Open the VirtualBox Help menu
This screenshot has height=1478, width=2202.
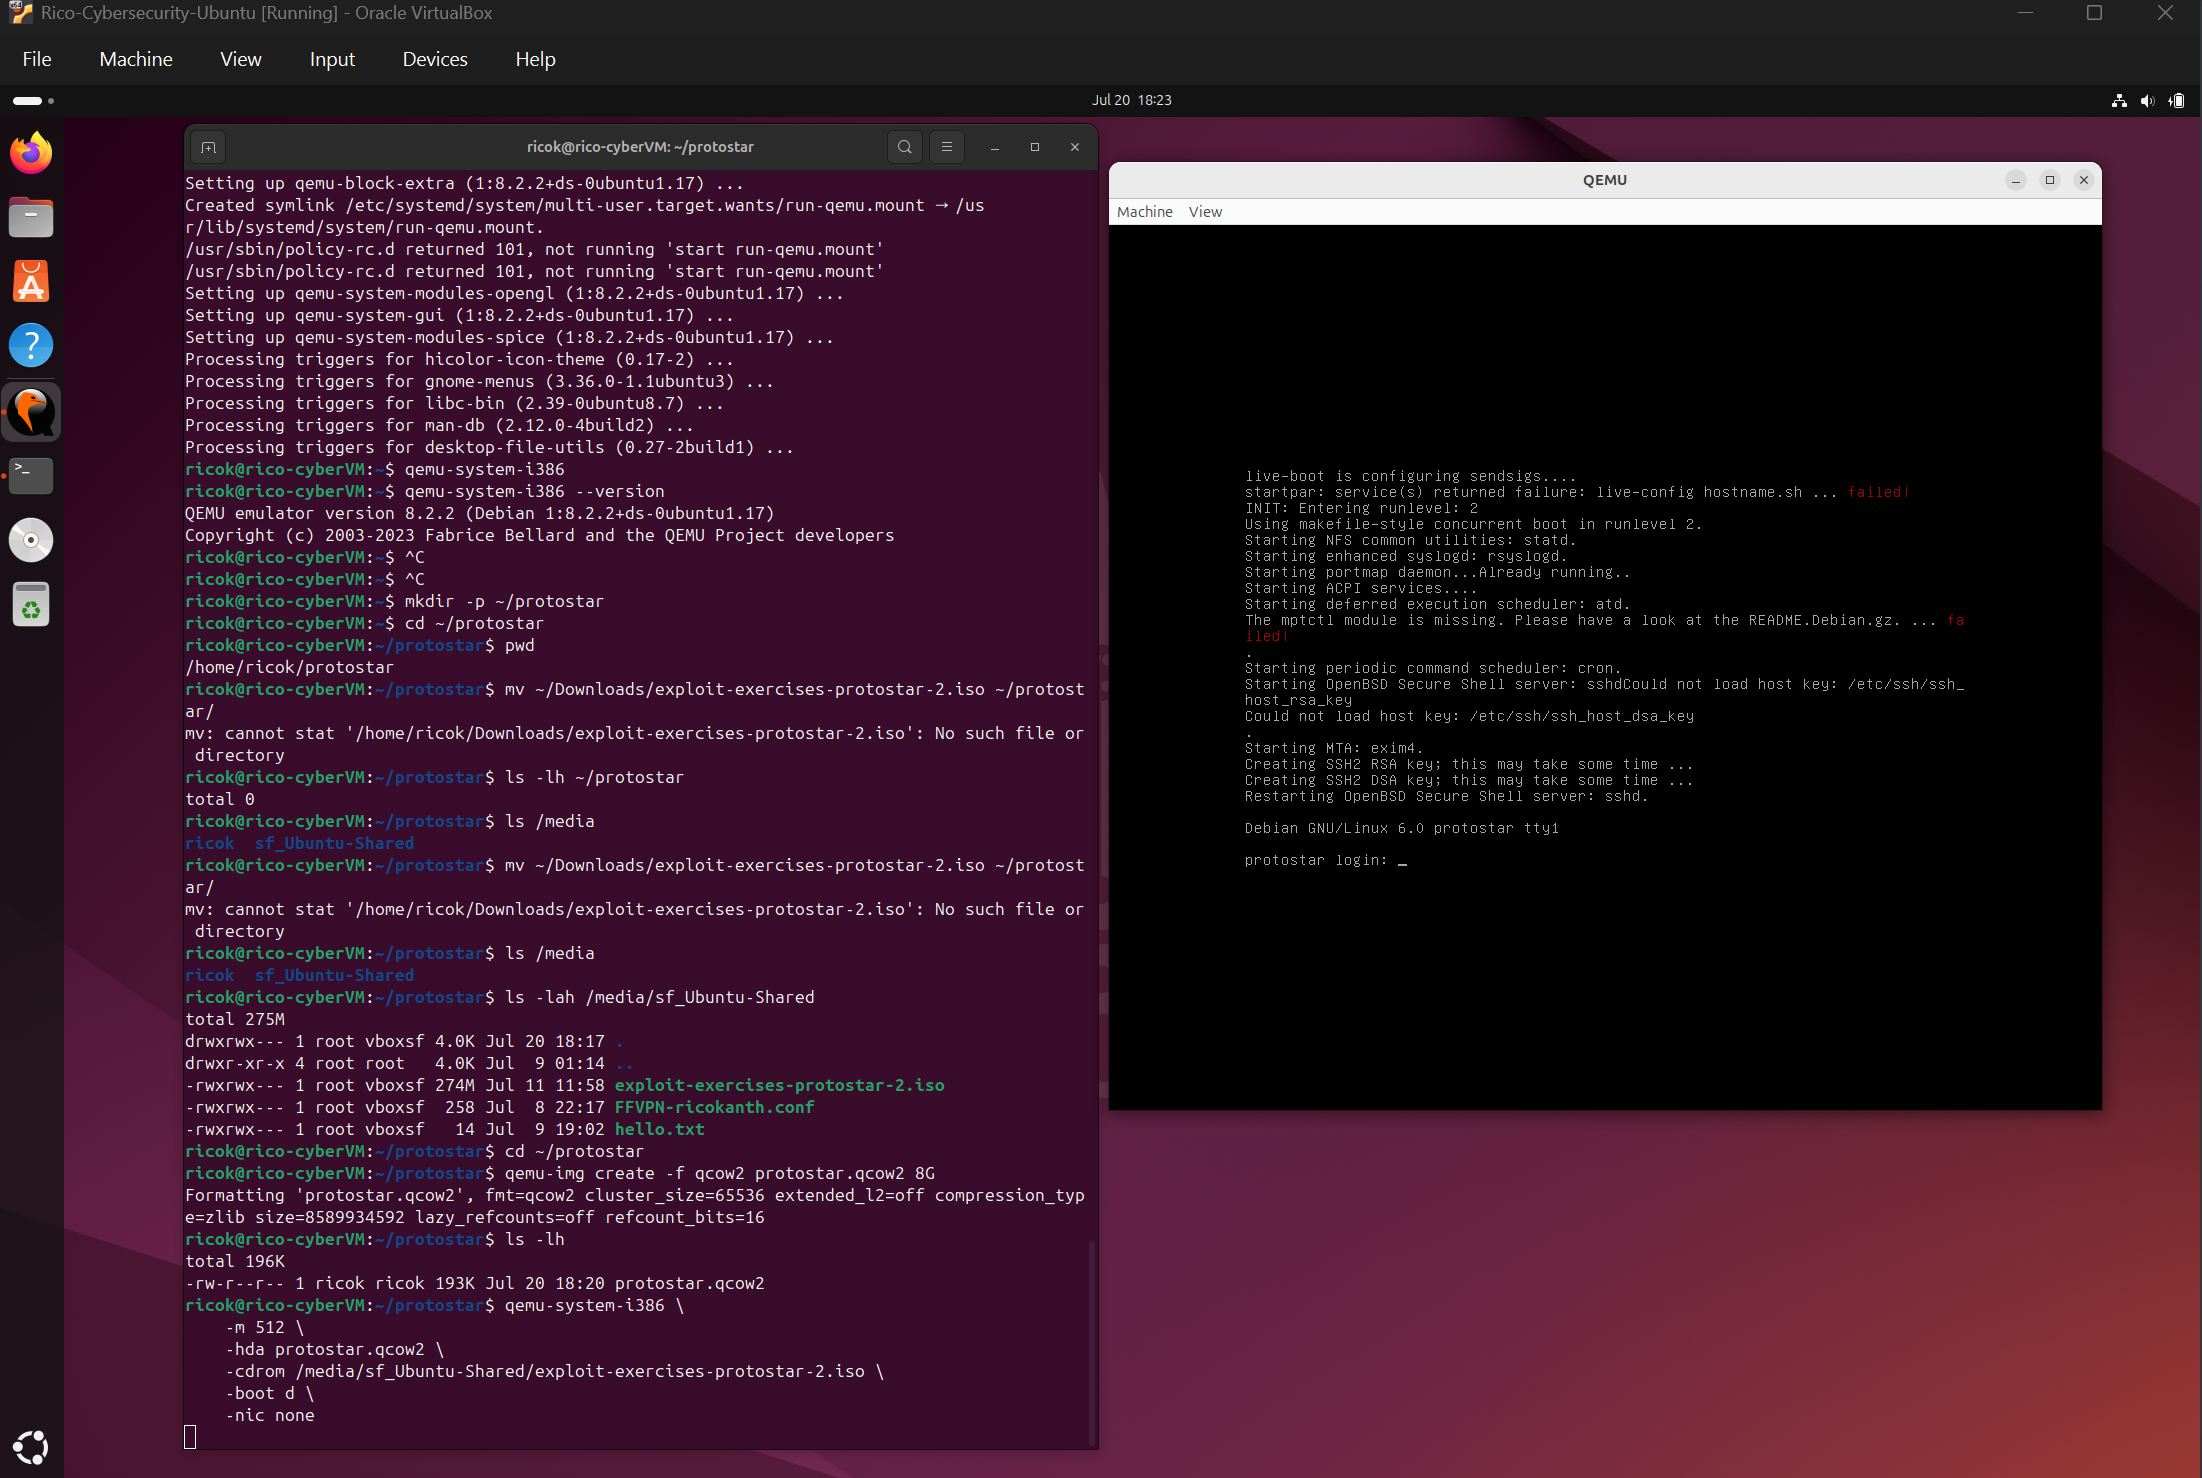pos(535,59)
